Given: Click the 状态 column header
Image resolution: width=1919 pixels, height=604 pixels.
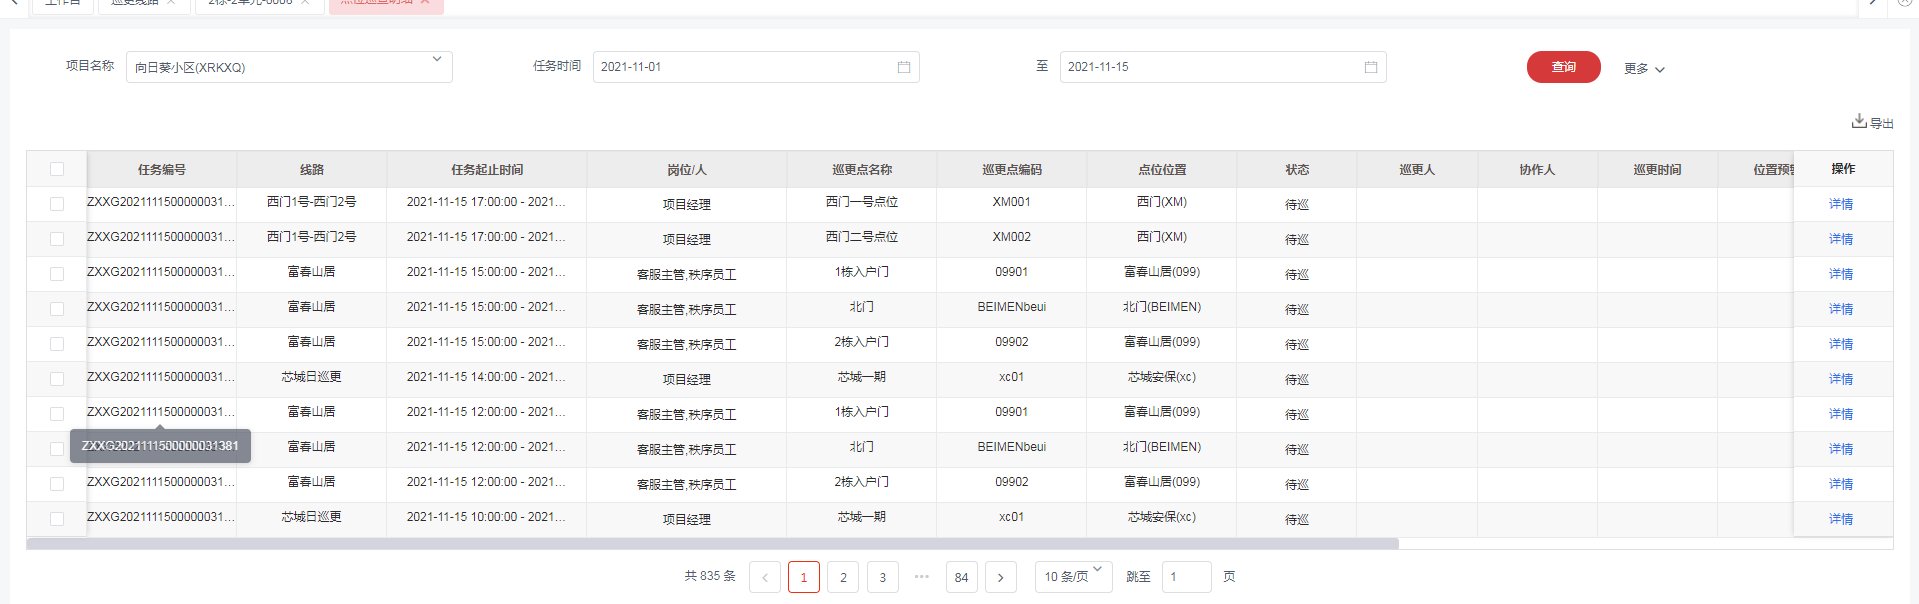Looking at the screenshot, I should 1297,170.
